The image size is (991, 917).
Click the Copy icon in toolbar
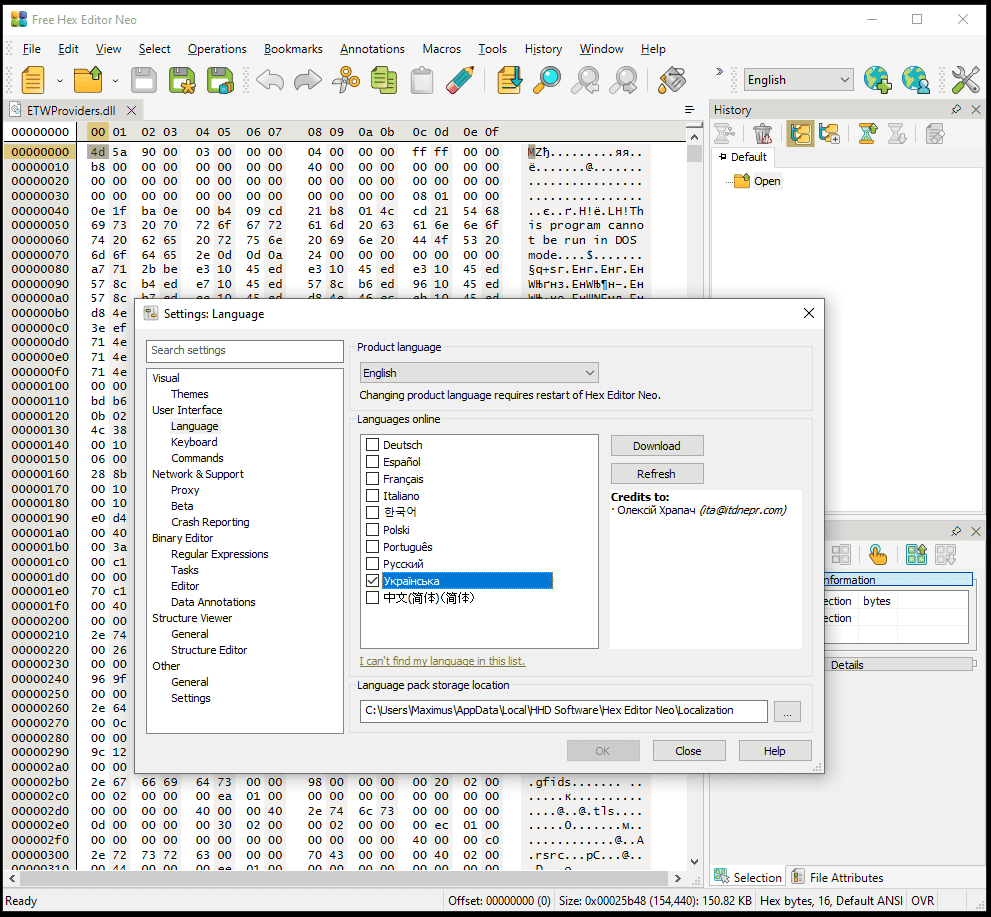coord(384,80)
